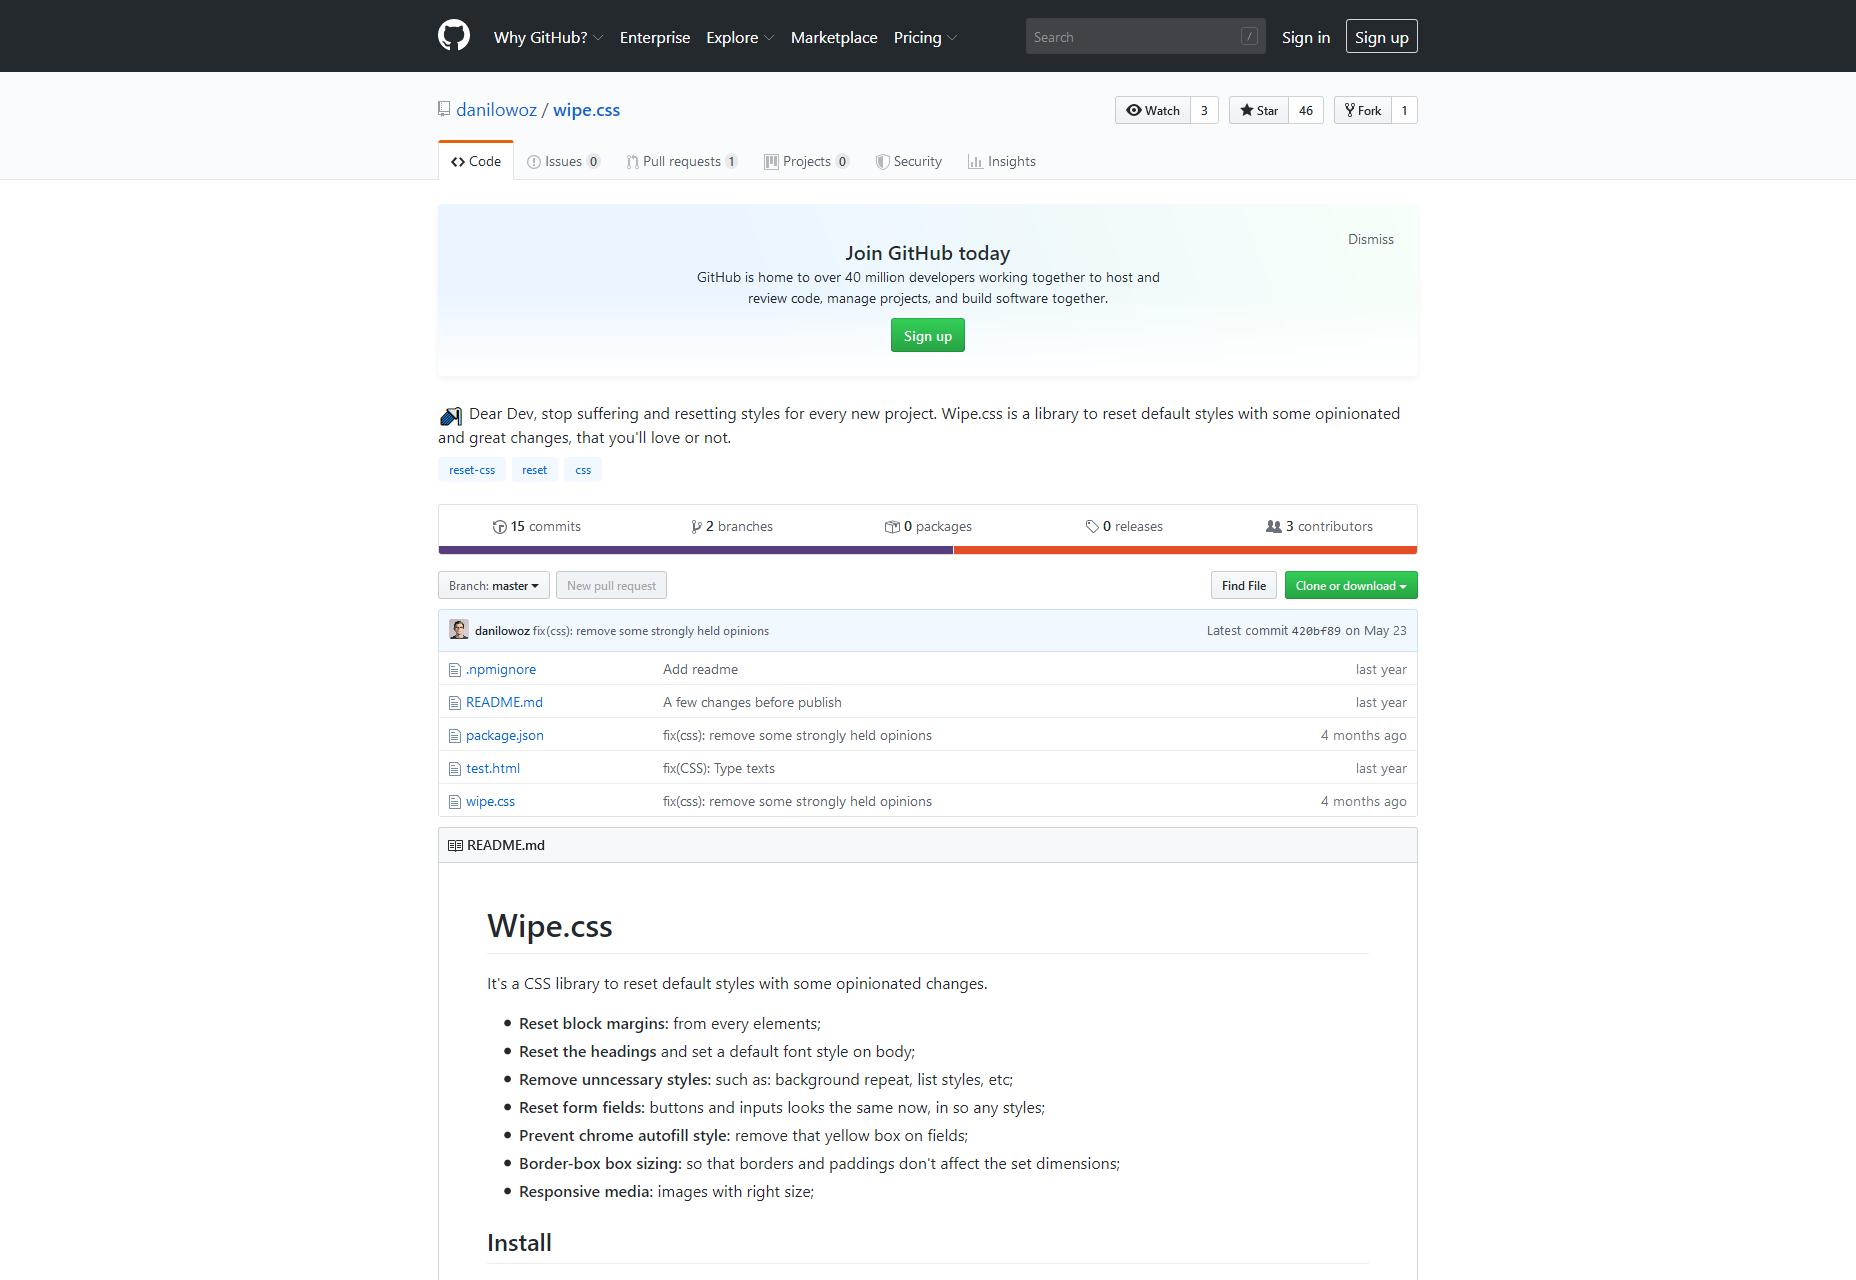
Task: Open the Marketplace page
Action: [834, 37]
